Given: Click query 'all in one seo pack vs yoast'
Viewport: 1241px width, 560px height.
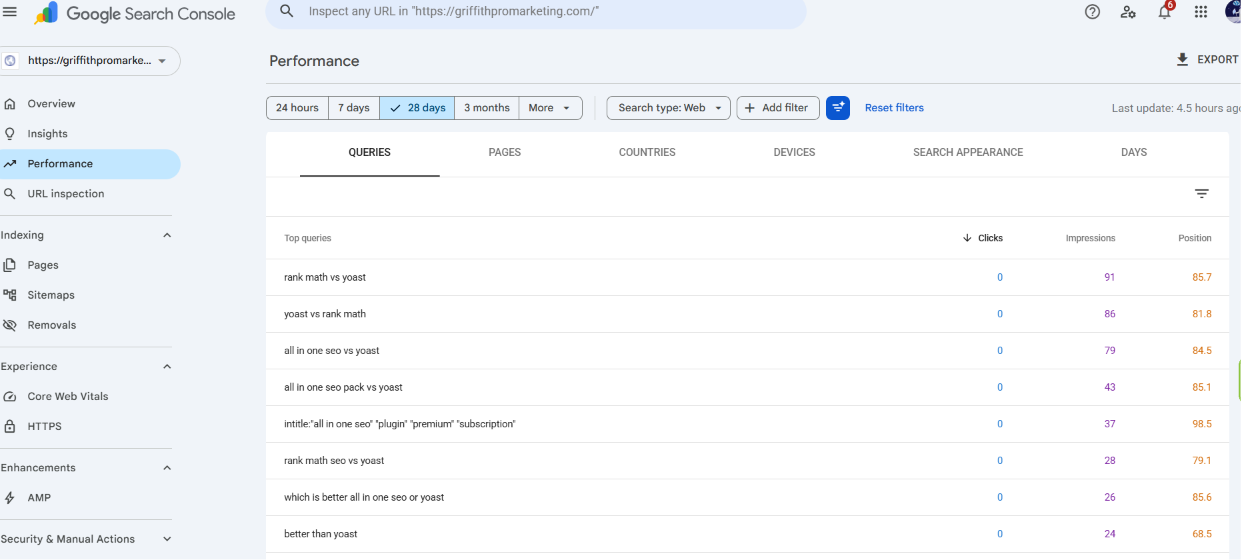Looking at the screenshot, I should 343,388.
